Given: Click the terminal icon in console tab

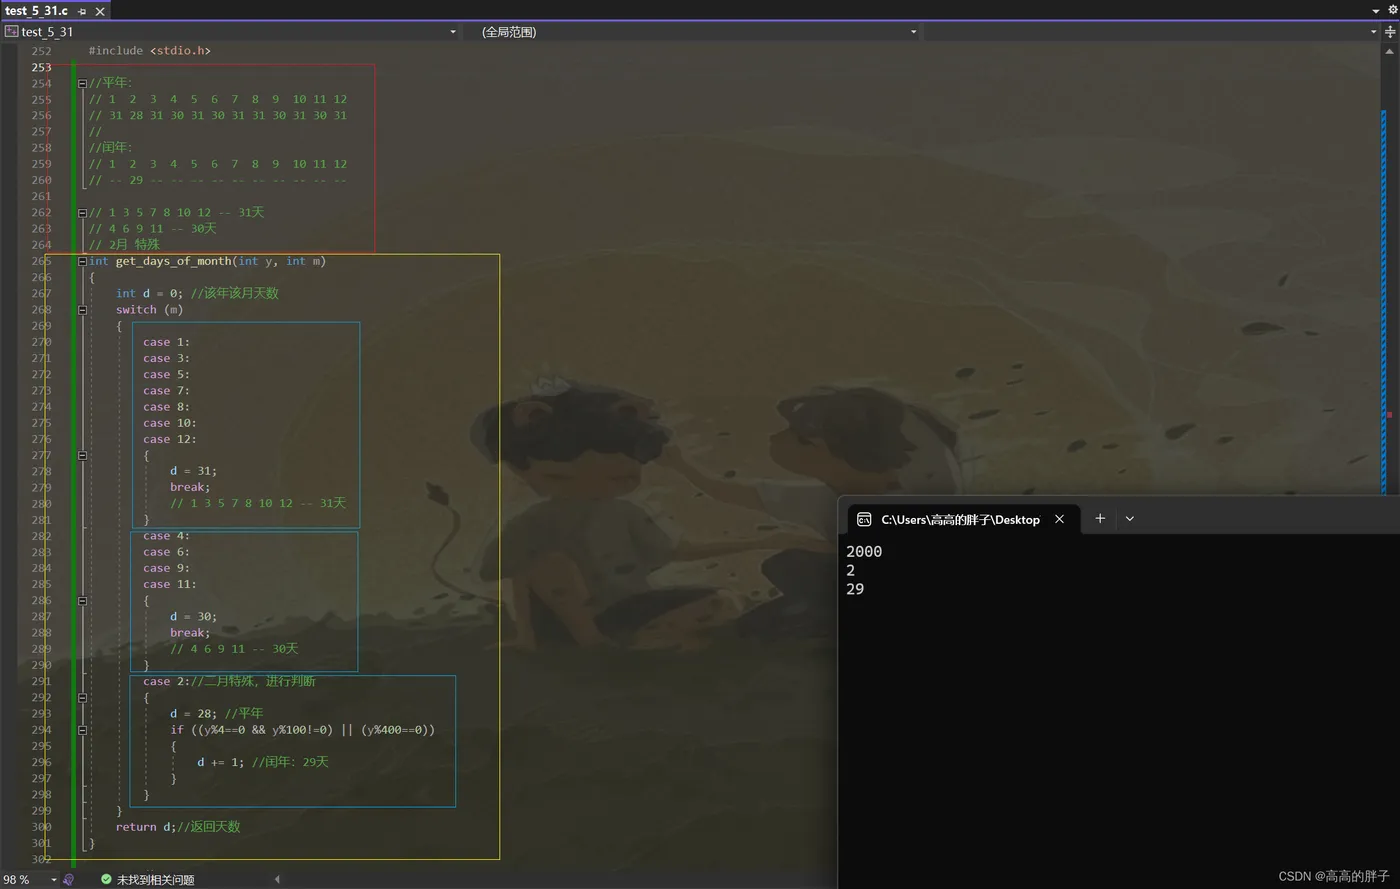Looking at the screenshot, I should (864, 519).
